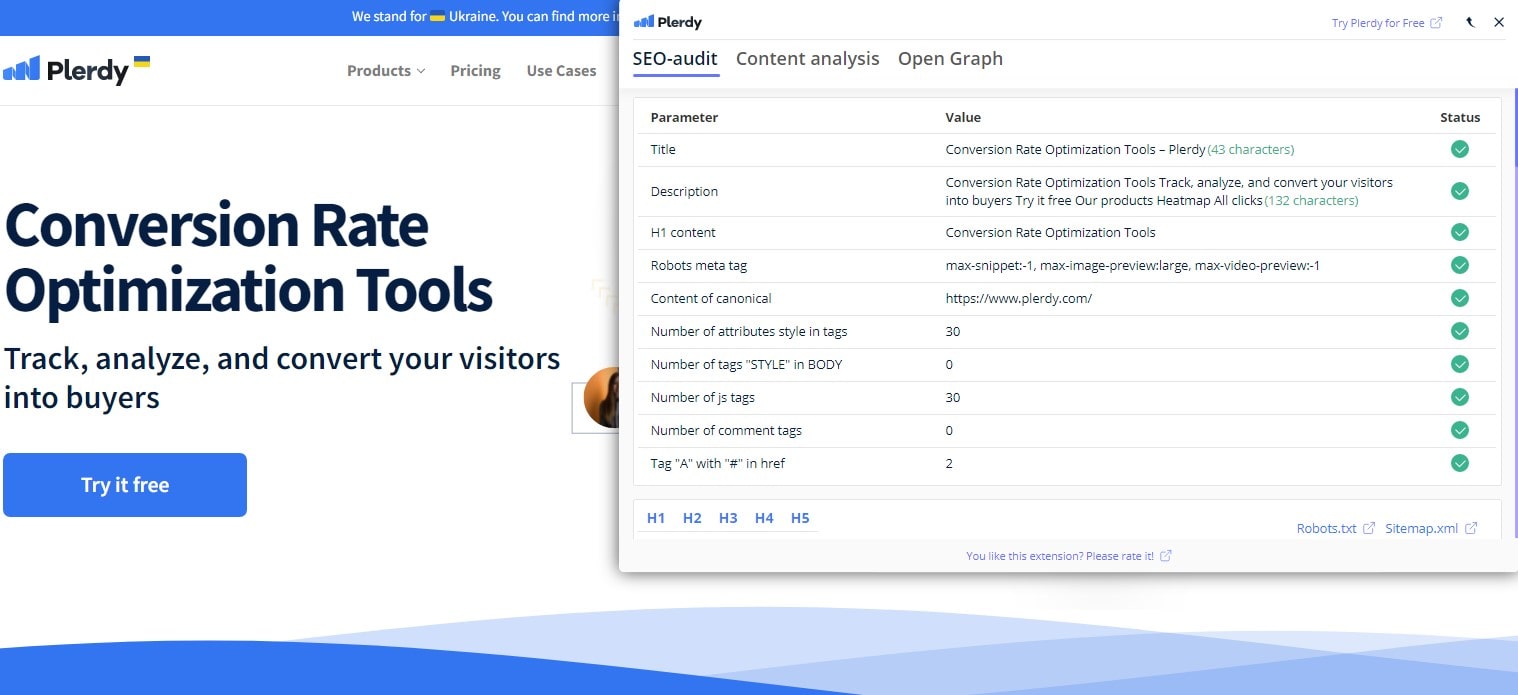This screenshot has height=695, width=1518.
Task: Click the 'Number of js tags' label
Action: 703,397
